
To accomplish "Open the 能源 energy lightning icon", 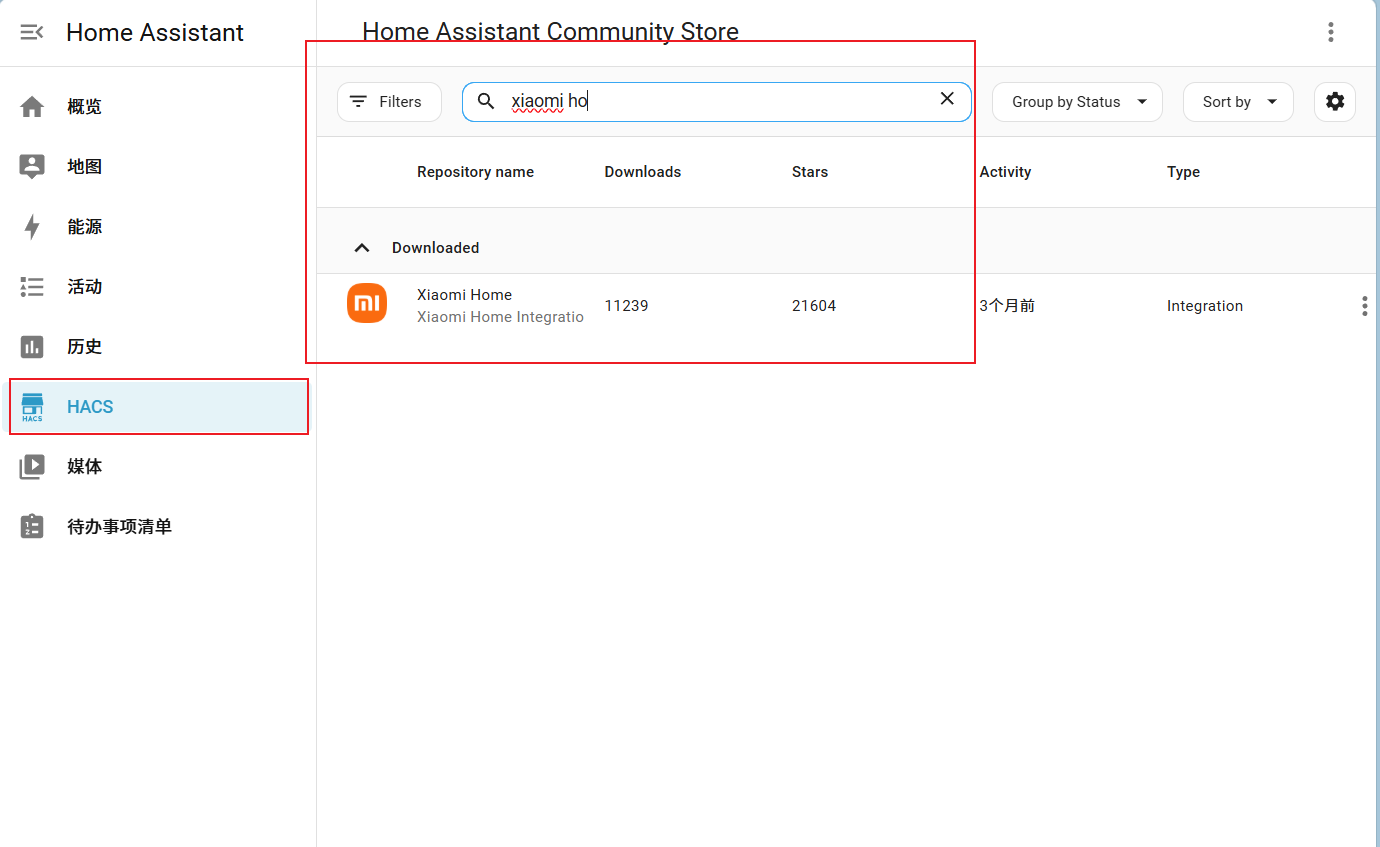I will (x=32, y=227).
